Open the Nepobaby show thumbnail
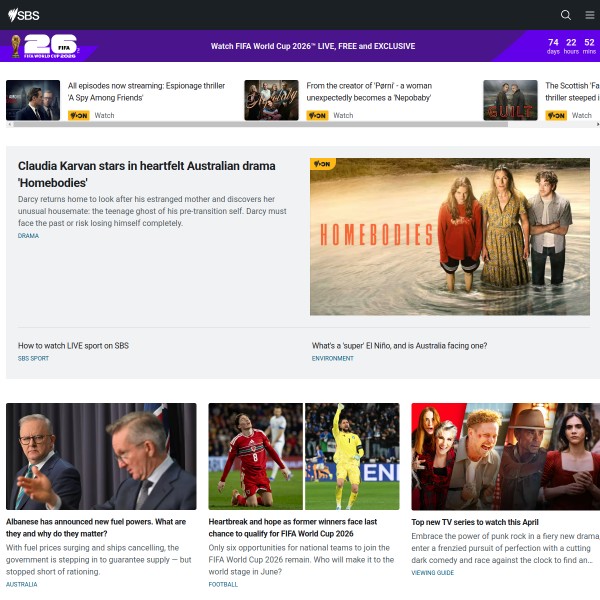This screenshot has width=600, height=600. tap(271, 100)
